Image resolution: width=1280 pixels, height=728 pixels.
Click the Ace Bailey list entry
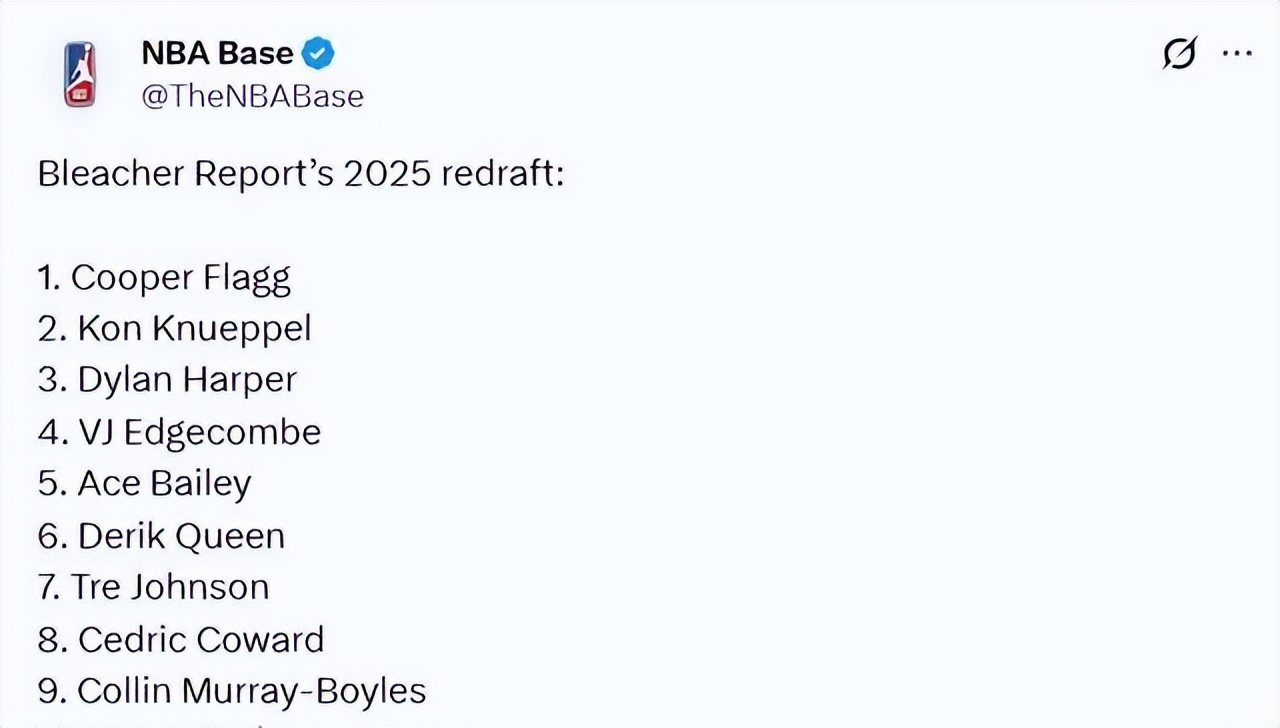coord(164,484)
